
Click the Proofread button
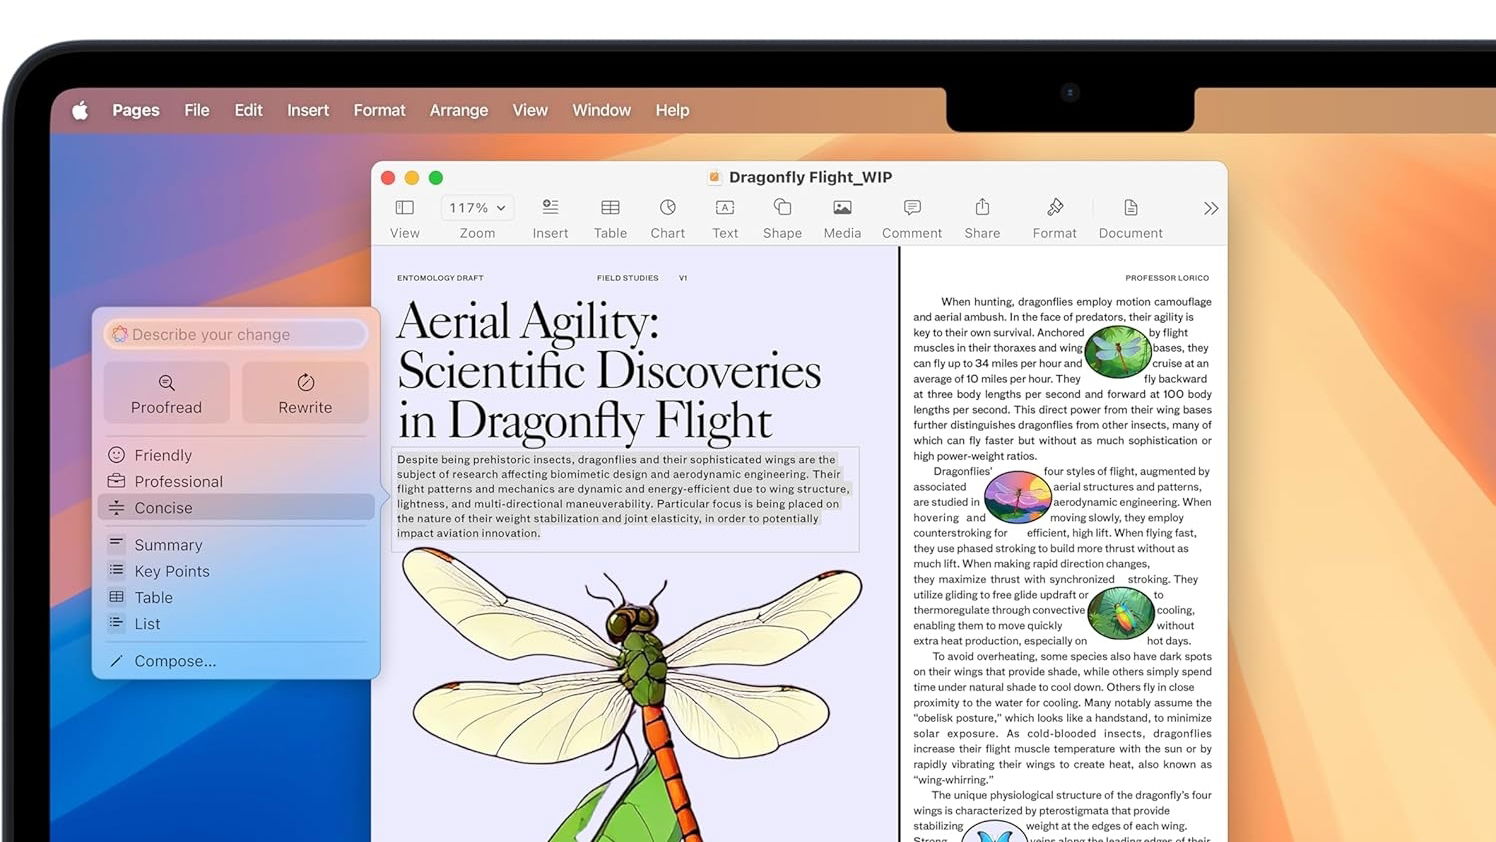(x=166, y=393)
